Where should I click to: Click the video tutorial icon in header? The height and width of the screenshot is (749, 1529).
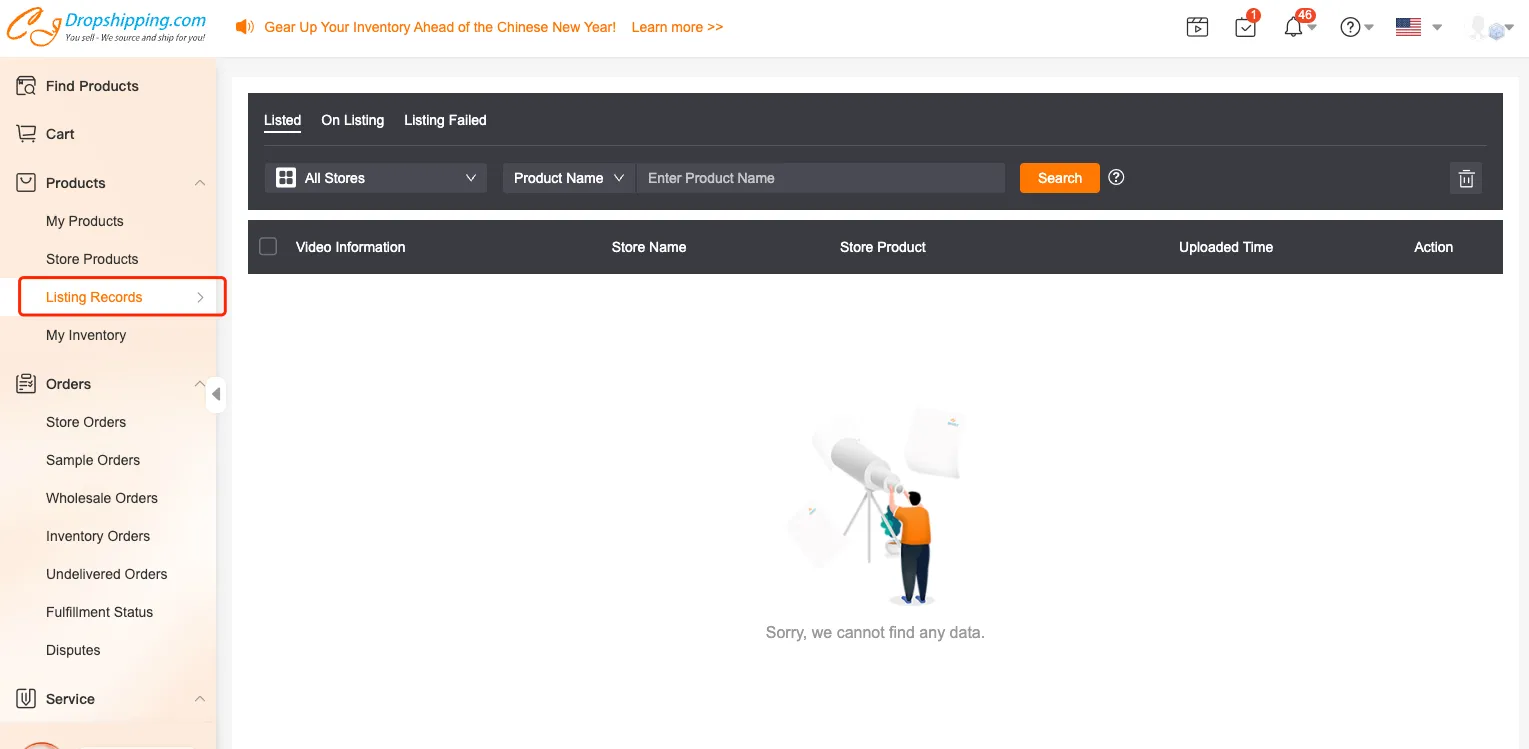(1197, 28)
